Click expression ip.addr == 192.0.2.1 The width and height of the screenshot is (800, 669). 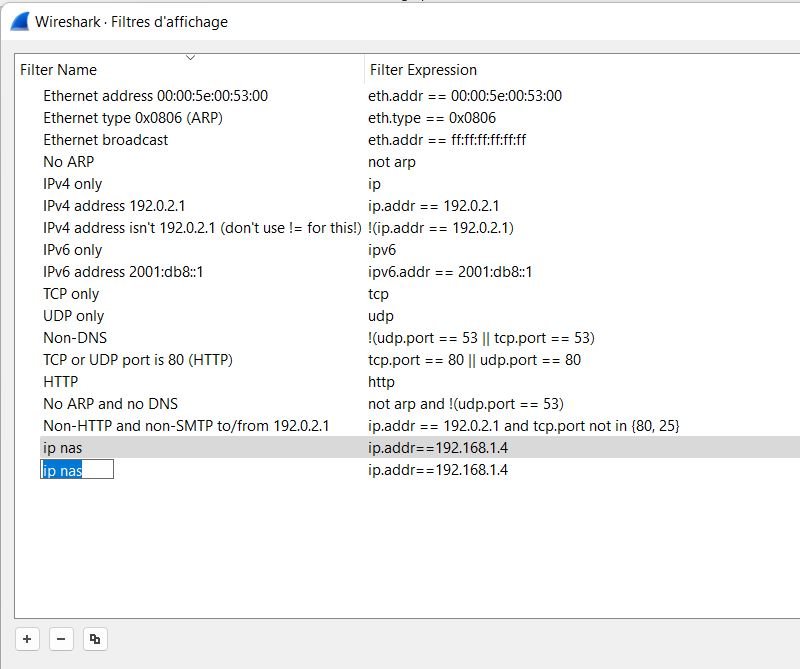tap(433, 206)
